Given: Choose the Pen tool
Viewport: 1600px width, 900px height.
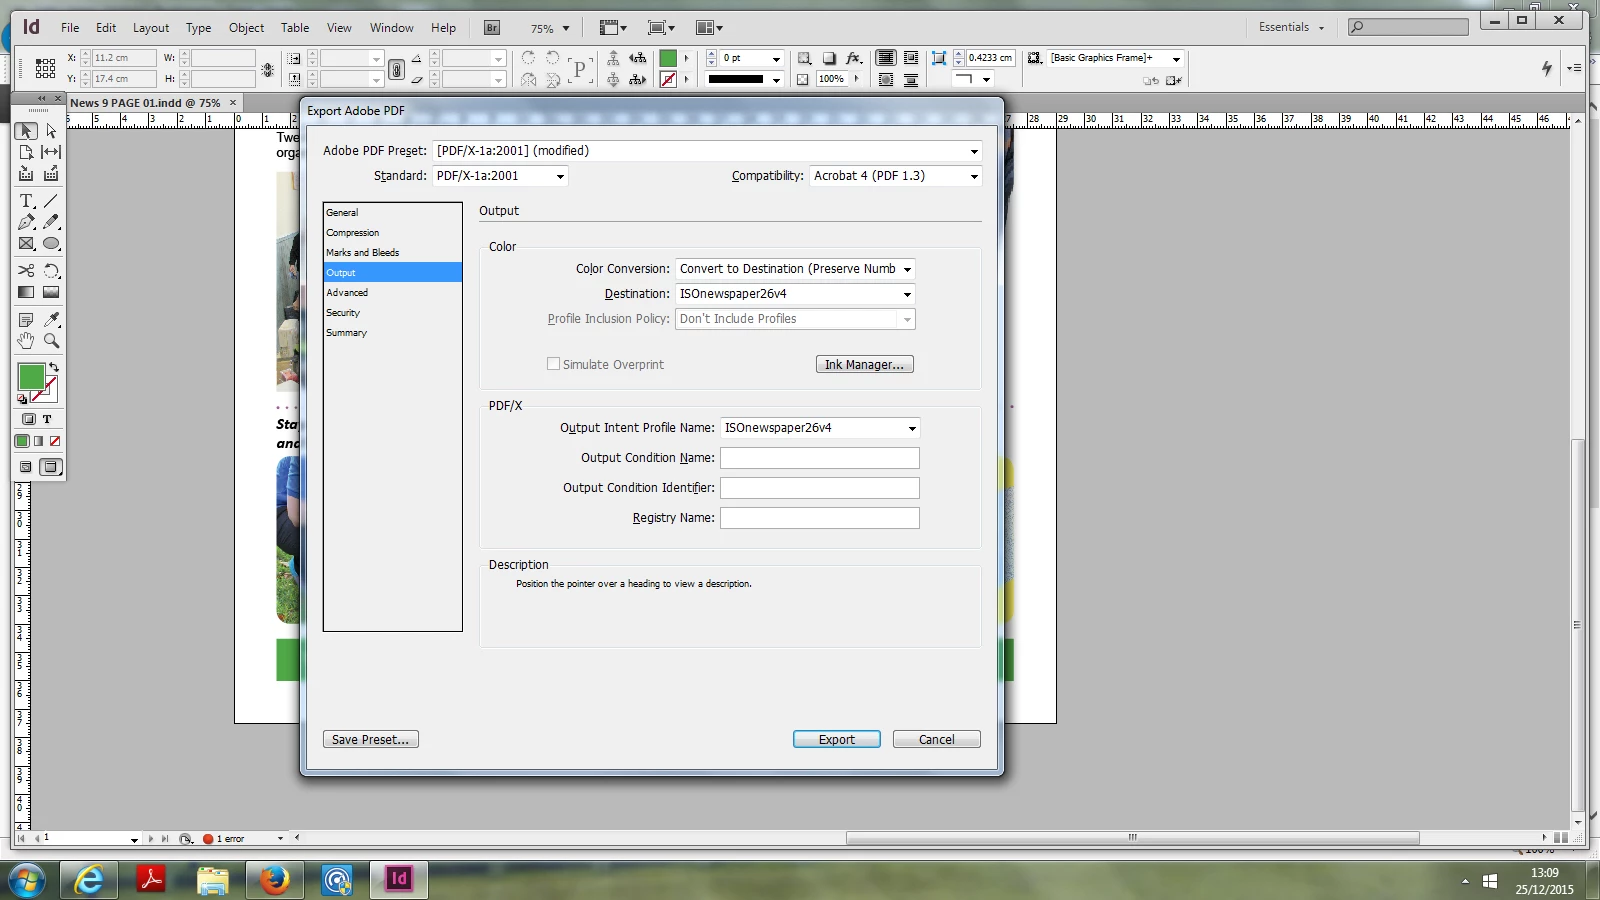Looking at the screenshot, I should [27, 222].
